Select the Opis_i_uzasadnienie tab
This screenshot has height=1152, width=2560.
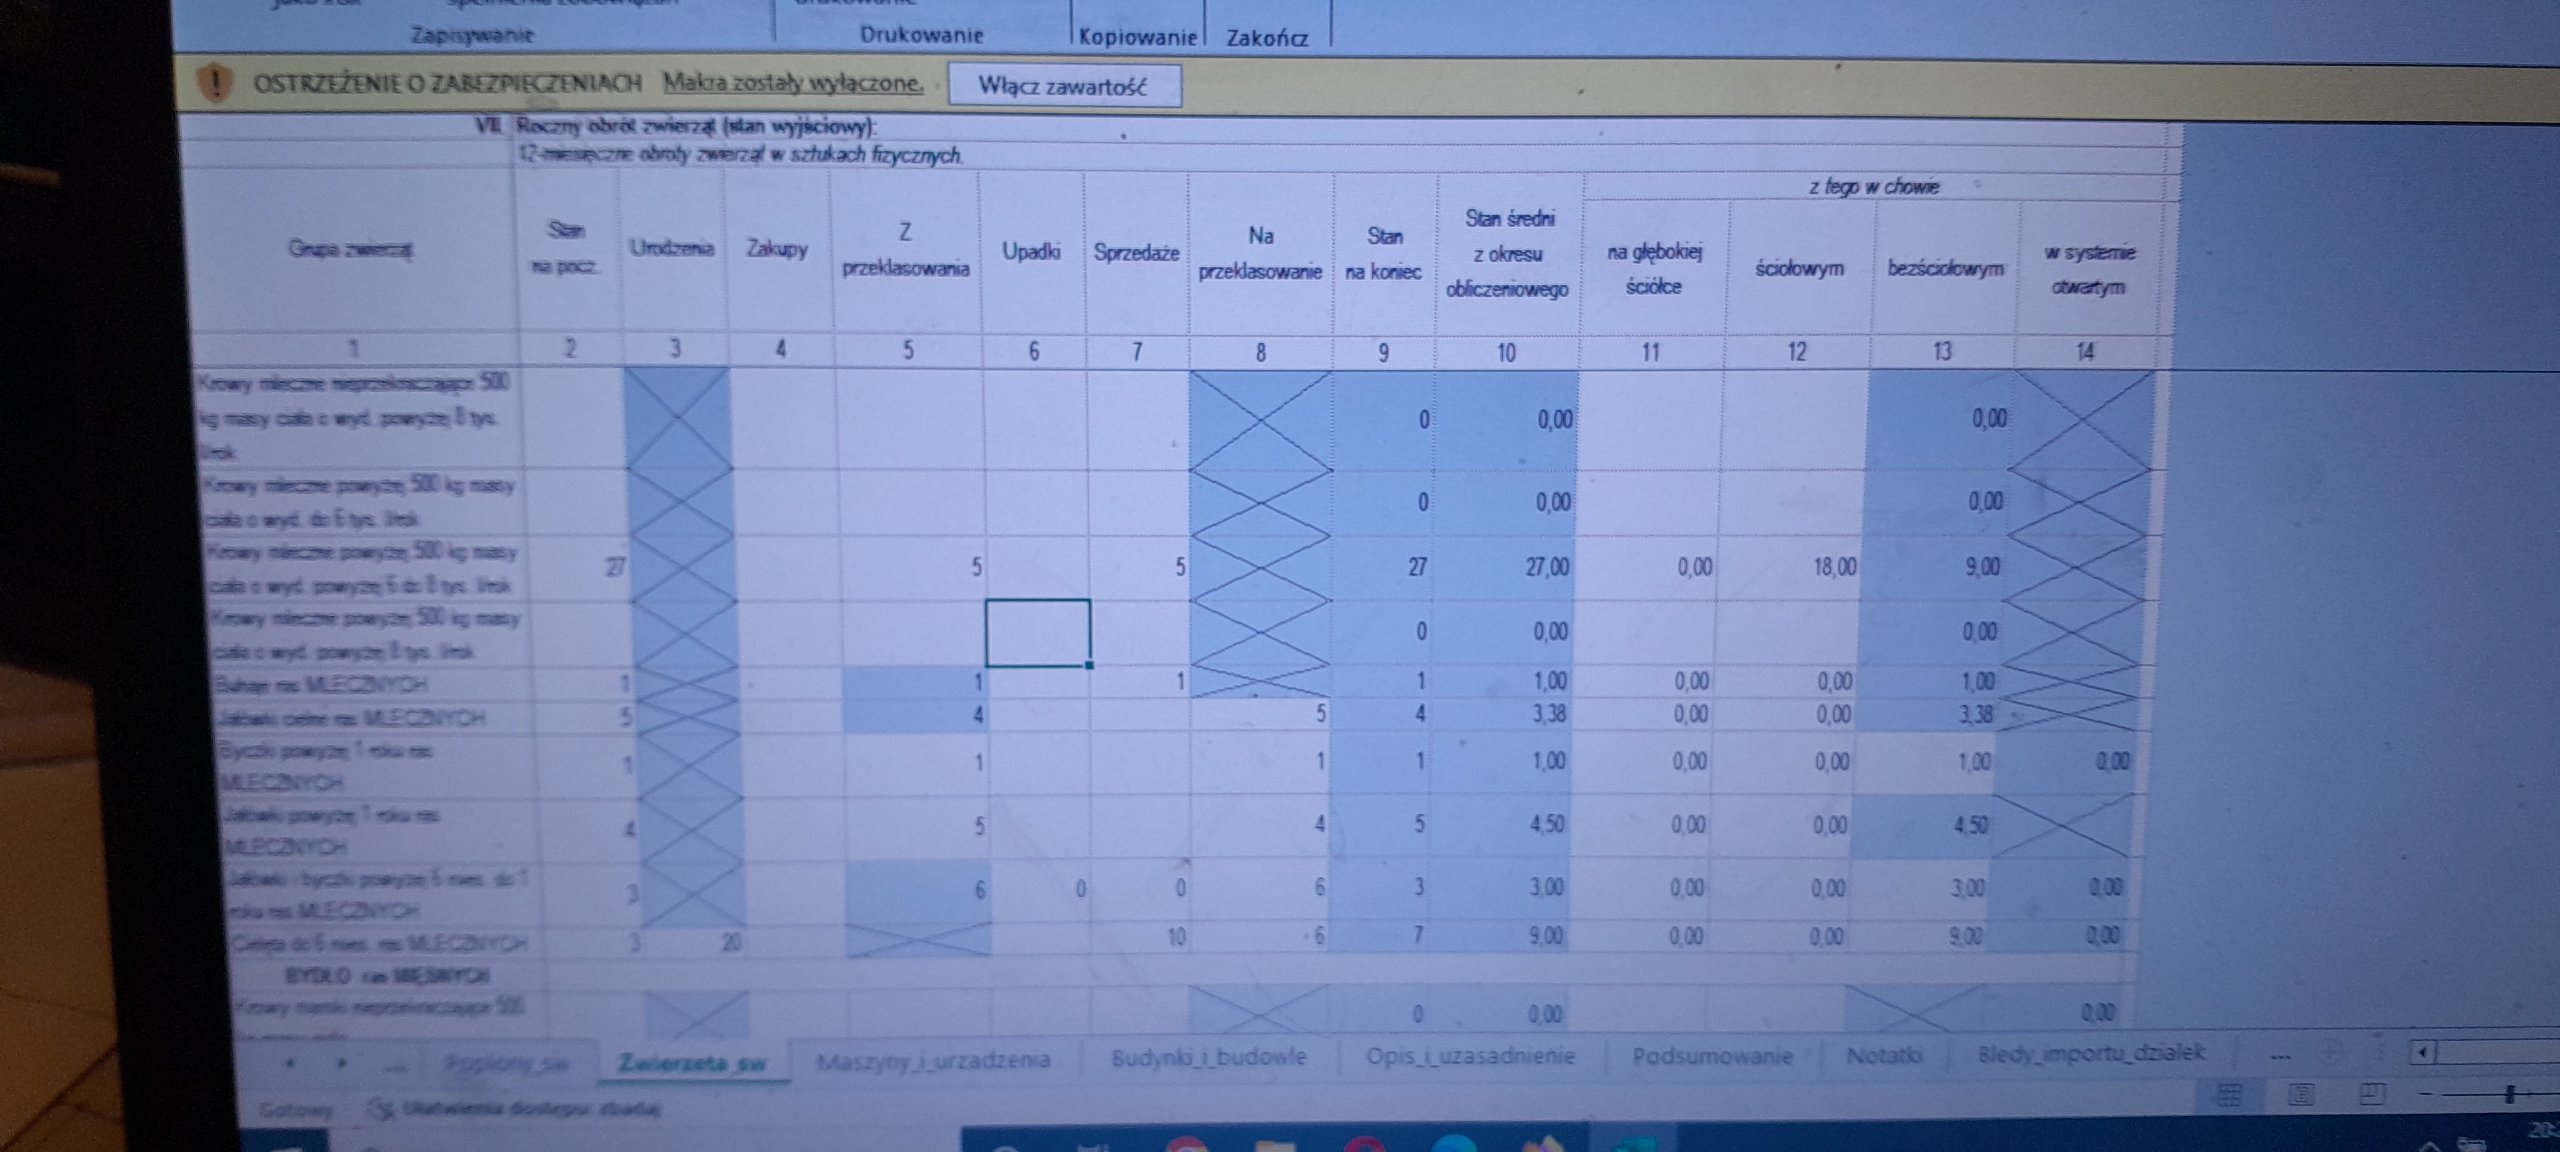tap(1470, 1056)
